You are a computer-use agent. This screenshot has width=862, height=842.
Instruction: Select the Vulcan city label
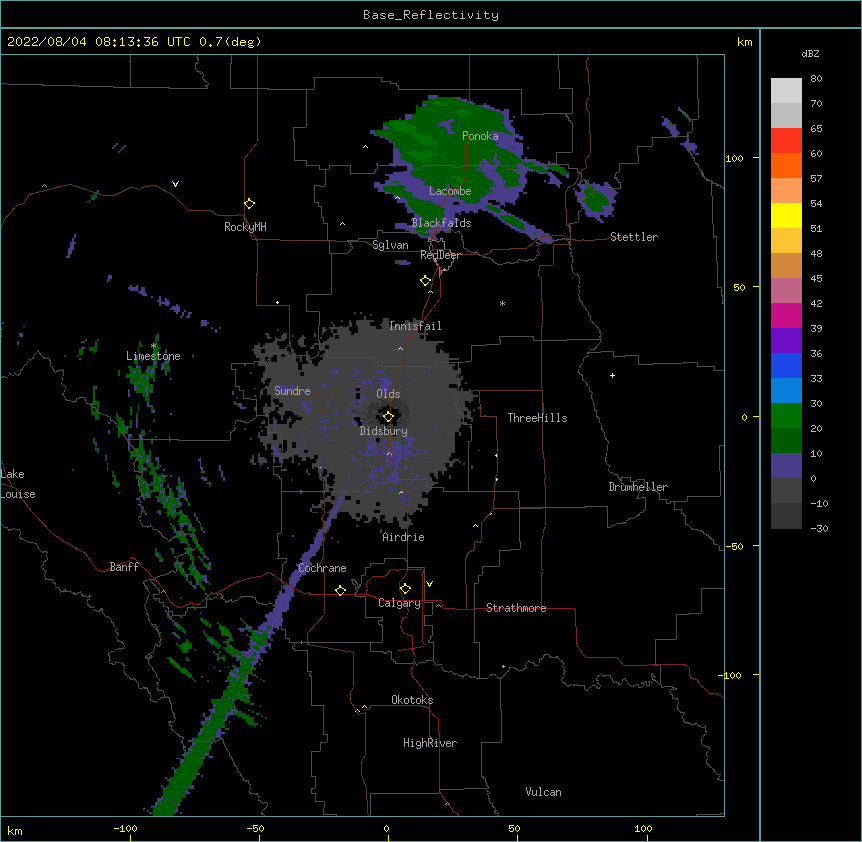(543, 792)
